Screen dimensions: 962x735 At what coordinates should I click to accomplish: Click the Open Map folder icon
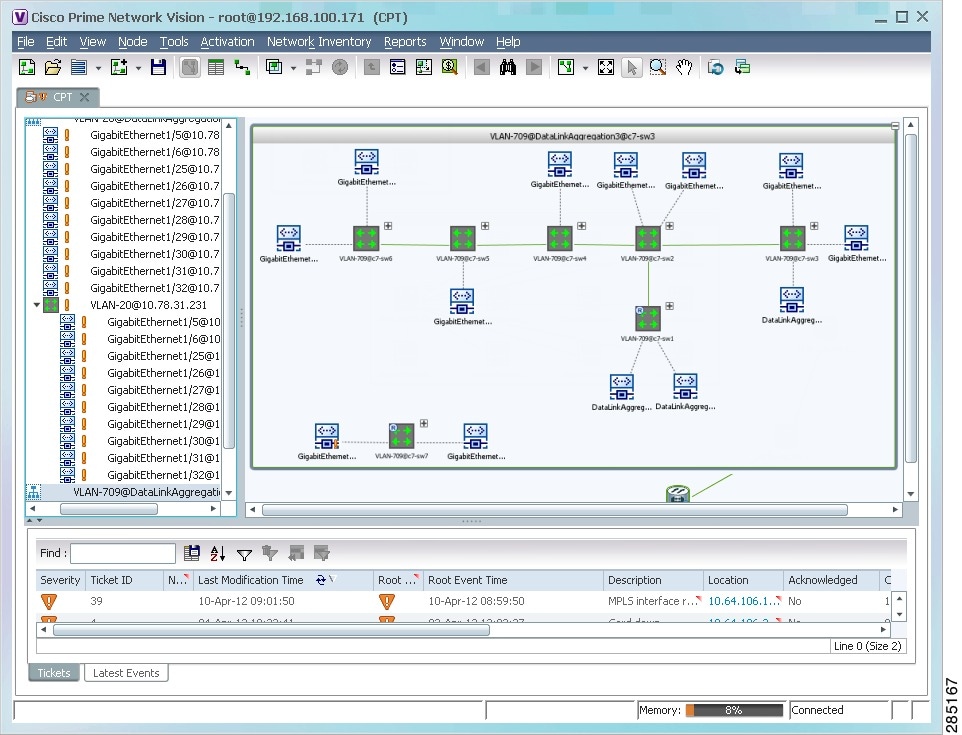point(53,67)
